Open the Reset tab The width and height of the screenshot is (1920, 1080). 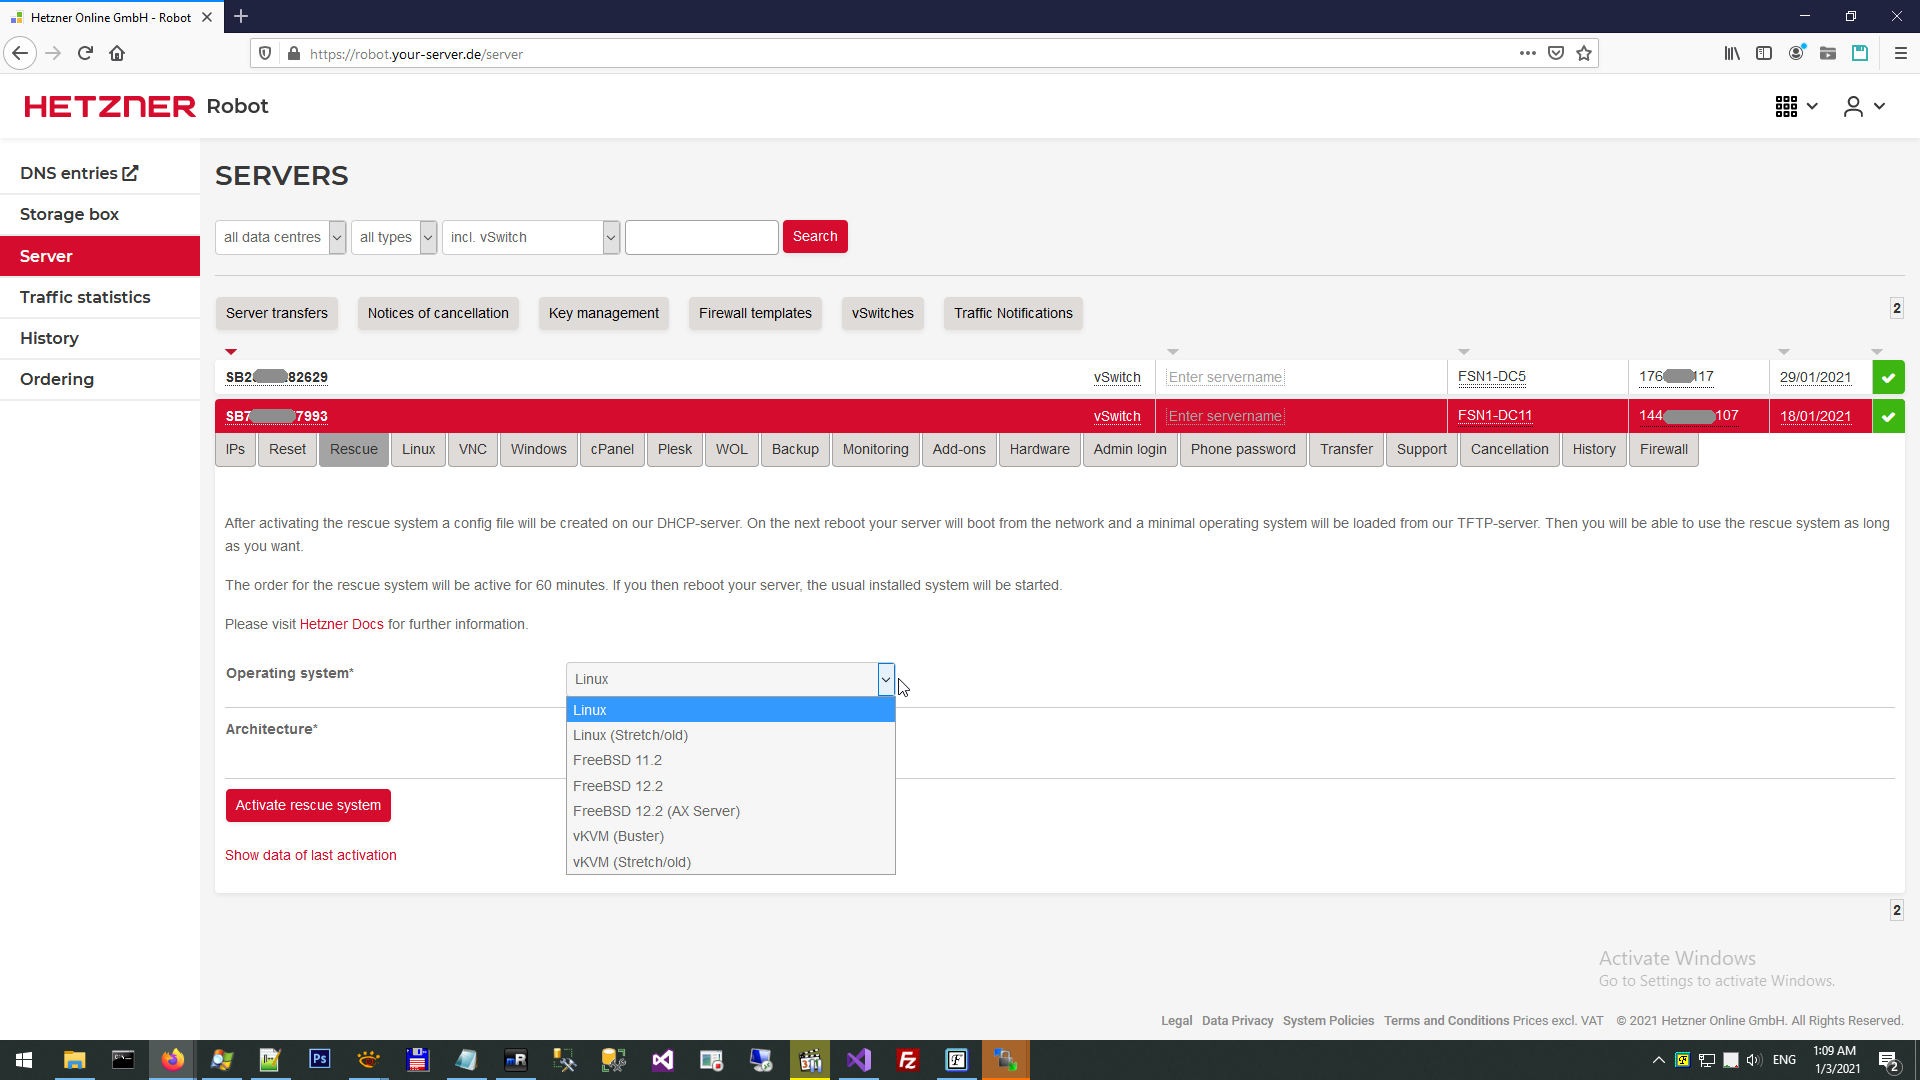pyautogui.click(x=287, y=449)
